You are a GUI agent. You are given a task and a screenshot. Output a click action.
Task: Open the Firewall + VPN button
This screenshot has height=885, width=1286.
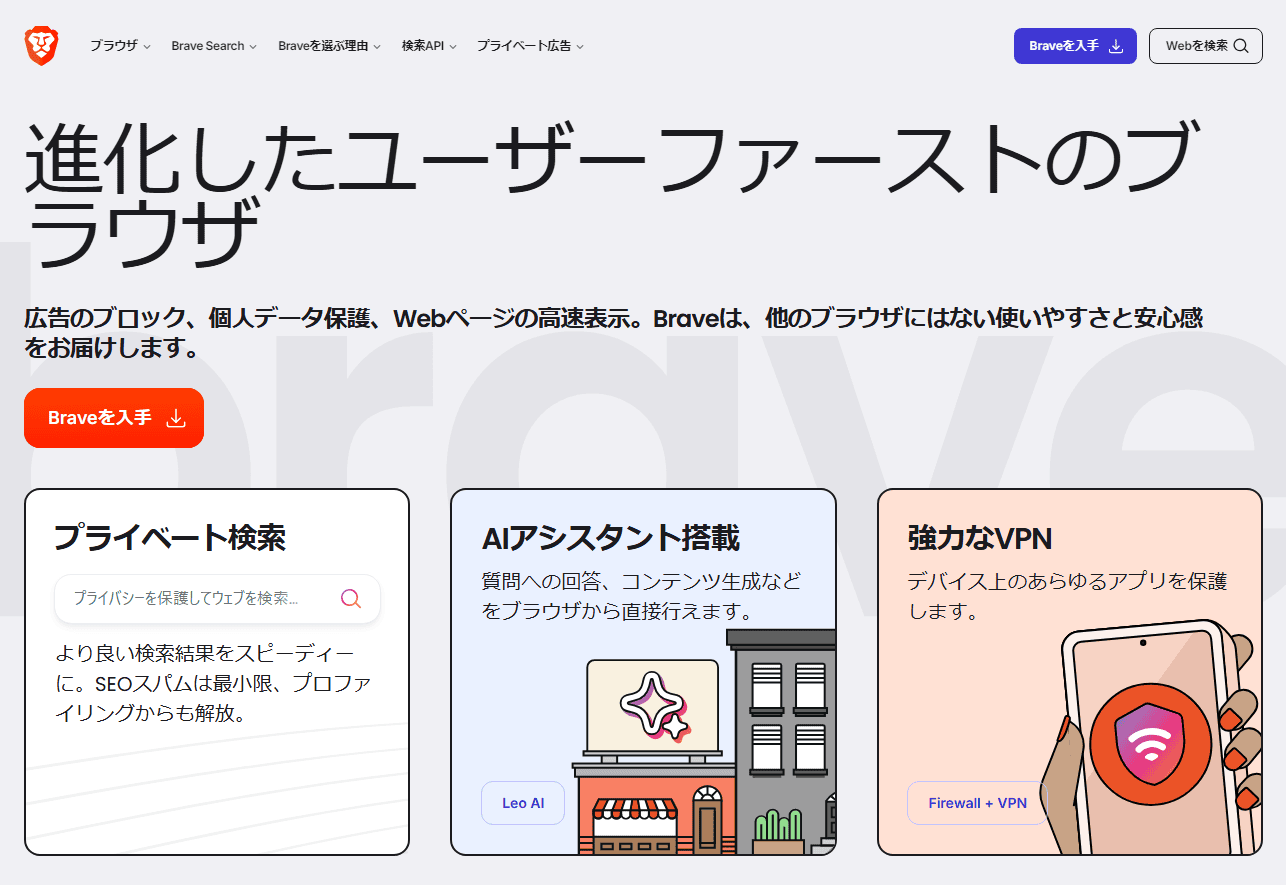coord(977,803)
